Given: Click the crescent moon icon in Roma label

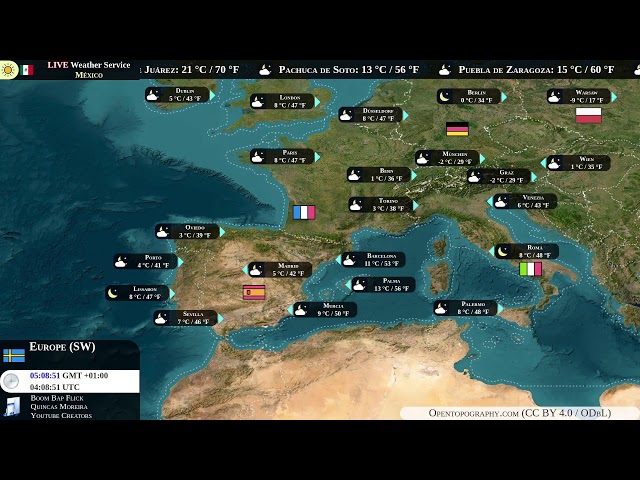Looking at the screenshot, I should (502, 251).
